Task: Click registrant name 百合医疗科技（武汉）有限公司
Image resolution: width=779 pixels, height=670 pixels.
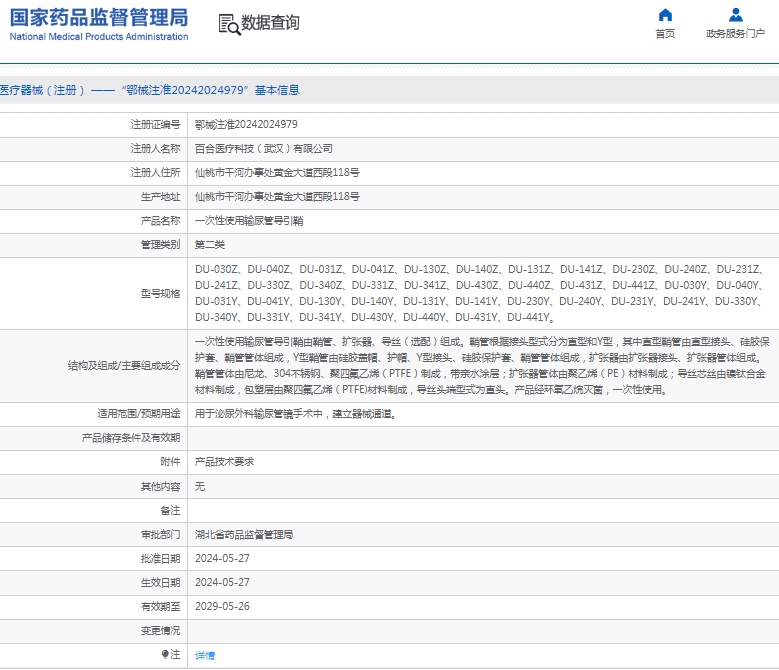Action: tap(263, 149)
